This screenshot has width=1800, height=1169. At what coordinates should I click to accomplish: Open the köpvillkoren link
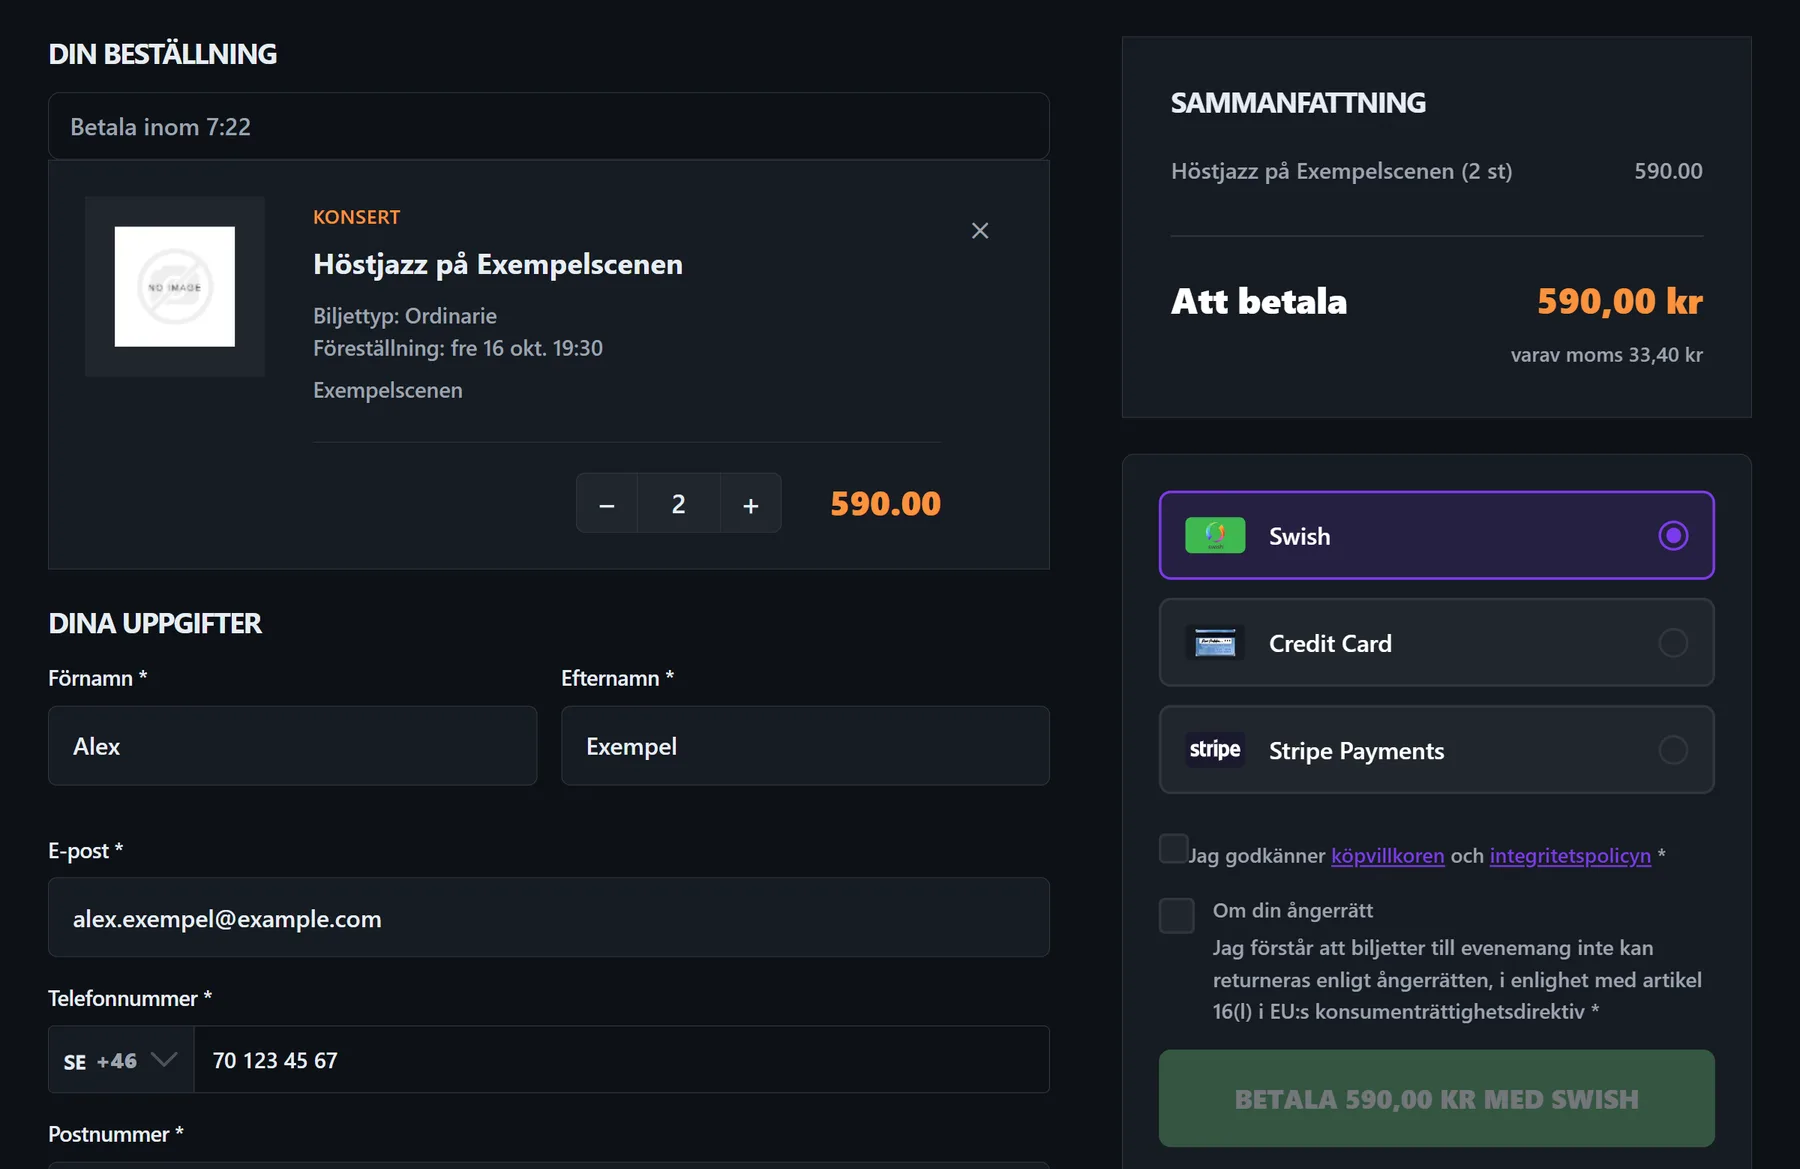[x=1388, y=856]
